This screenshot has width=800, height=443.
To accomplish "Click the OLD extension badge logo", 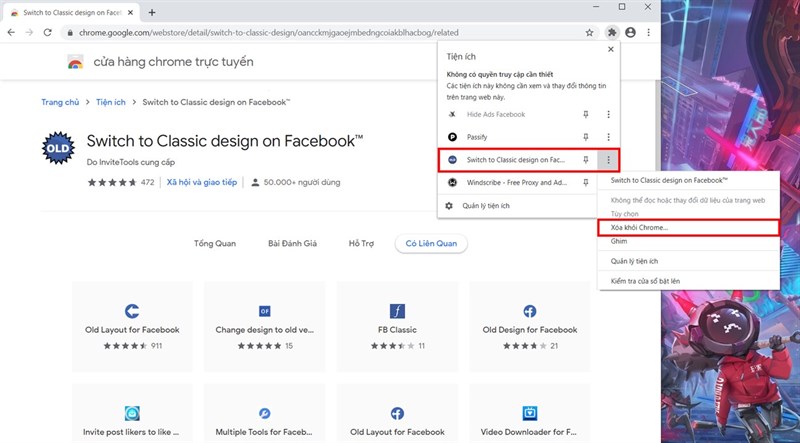I will pyautogui.click(x=58, y=148).
